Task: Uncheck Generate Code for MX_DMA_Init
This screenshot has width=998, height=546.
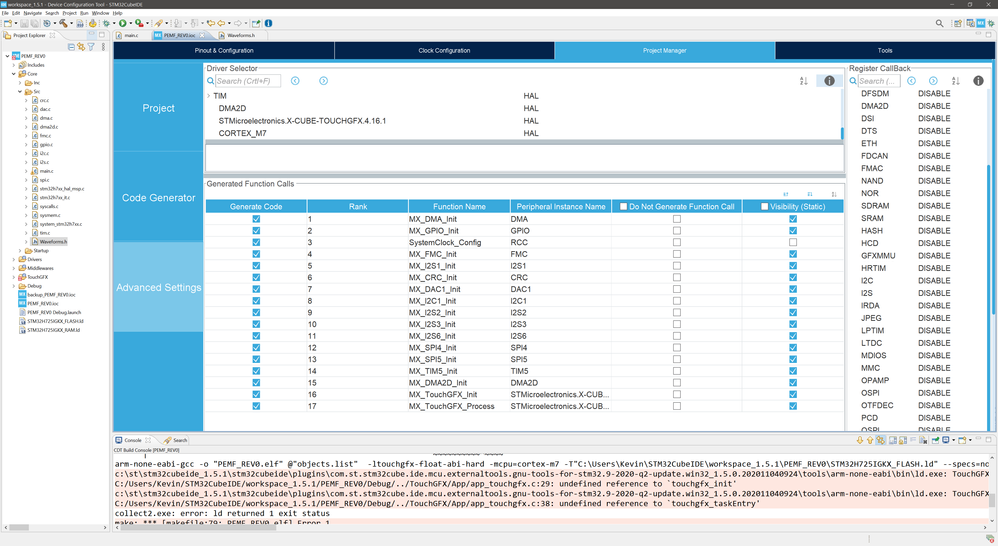Action: coord(256,219)
